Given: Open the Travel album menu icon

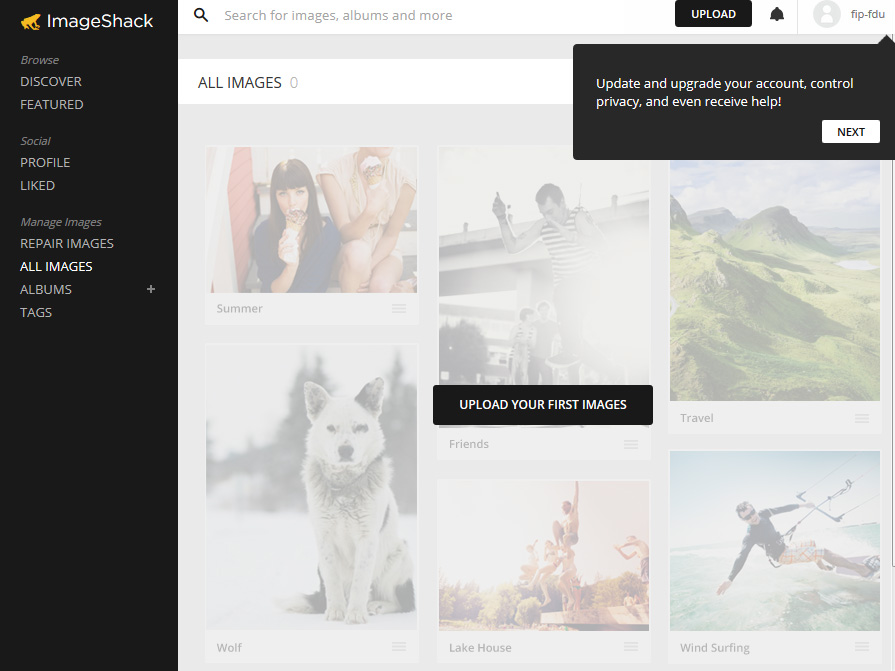Looking at the screenshot, I should click(x=862, y=418).
